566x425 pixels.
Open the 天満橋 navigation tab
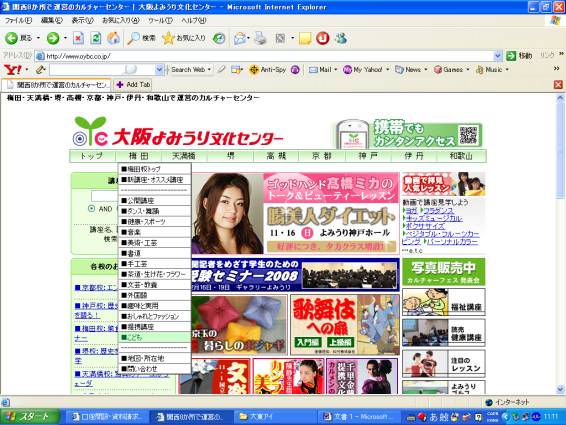tap(184, 156)
